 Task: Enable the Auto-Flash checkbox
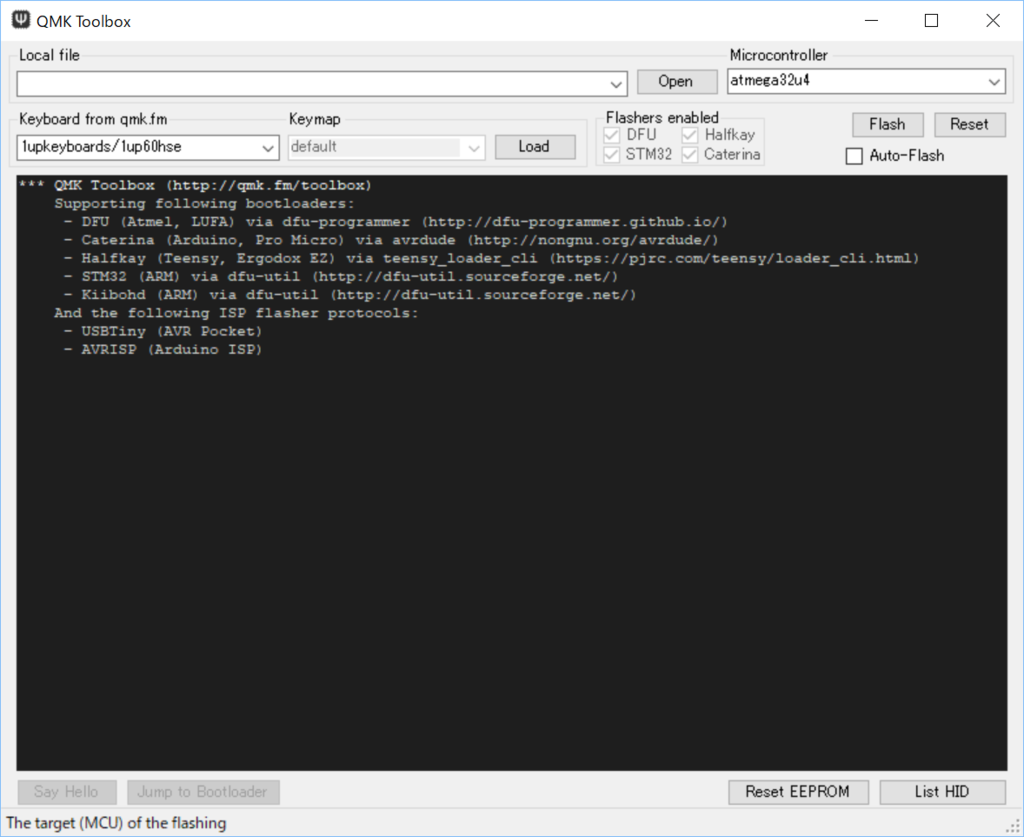click(x=854, y=156)
